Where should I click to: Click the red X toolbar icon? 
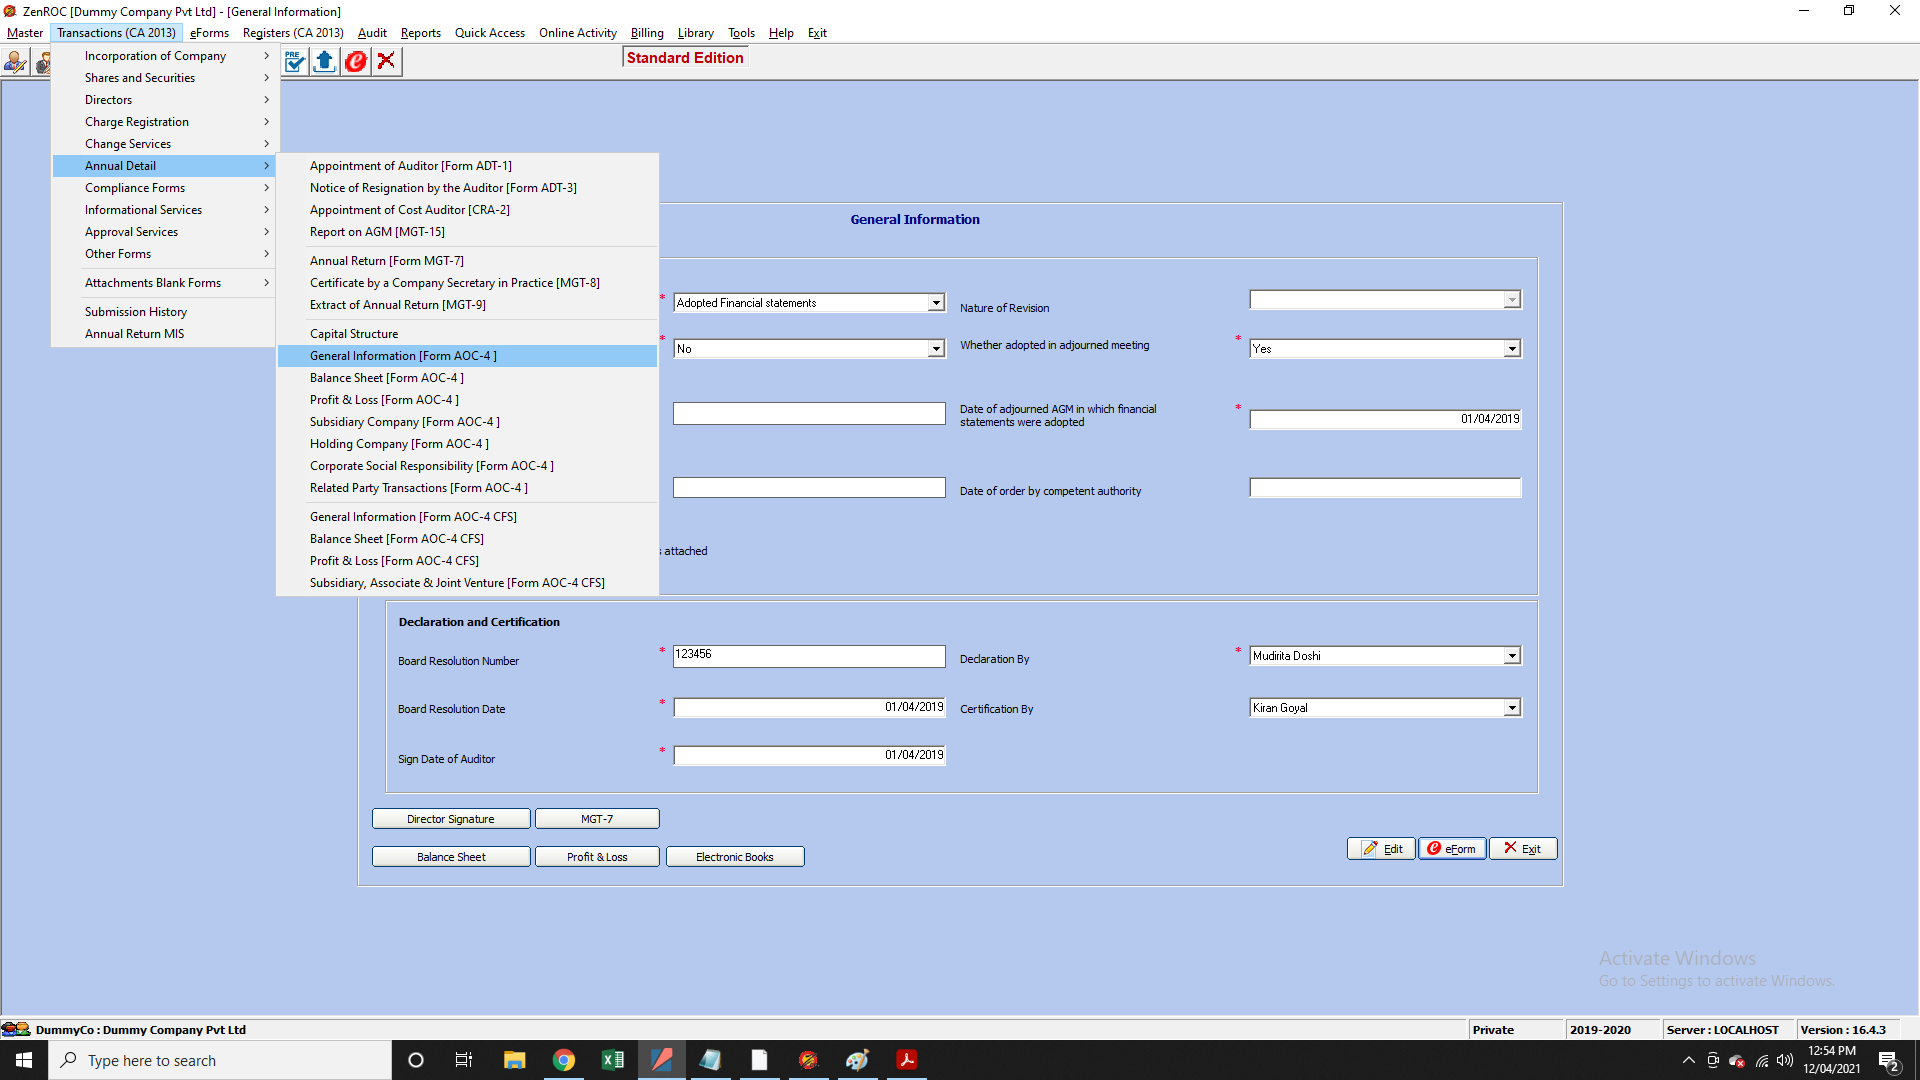click(x=386, y=62)
